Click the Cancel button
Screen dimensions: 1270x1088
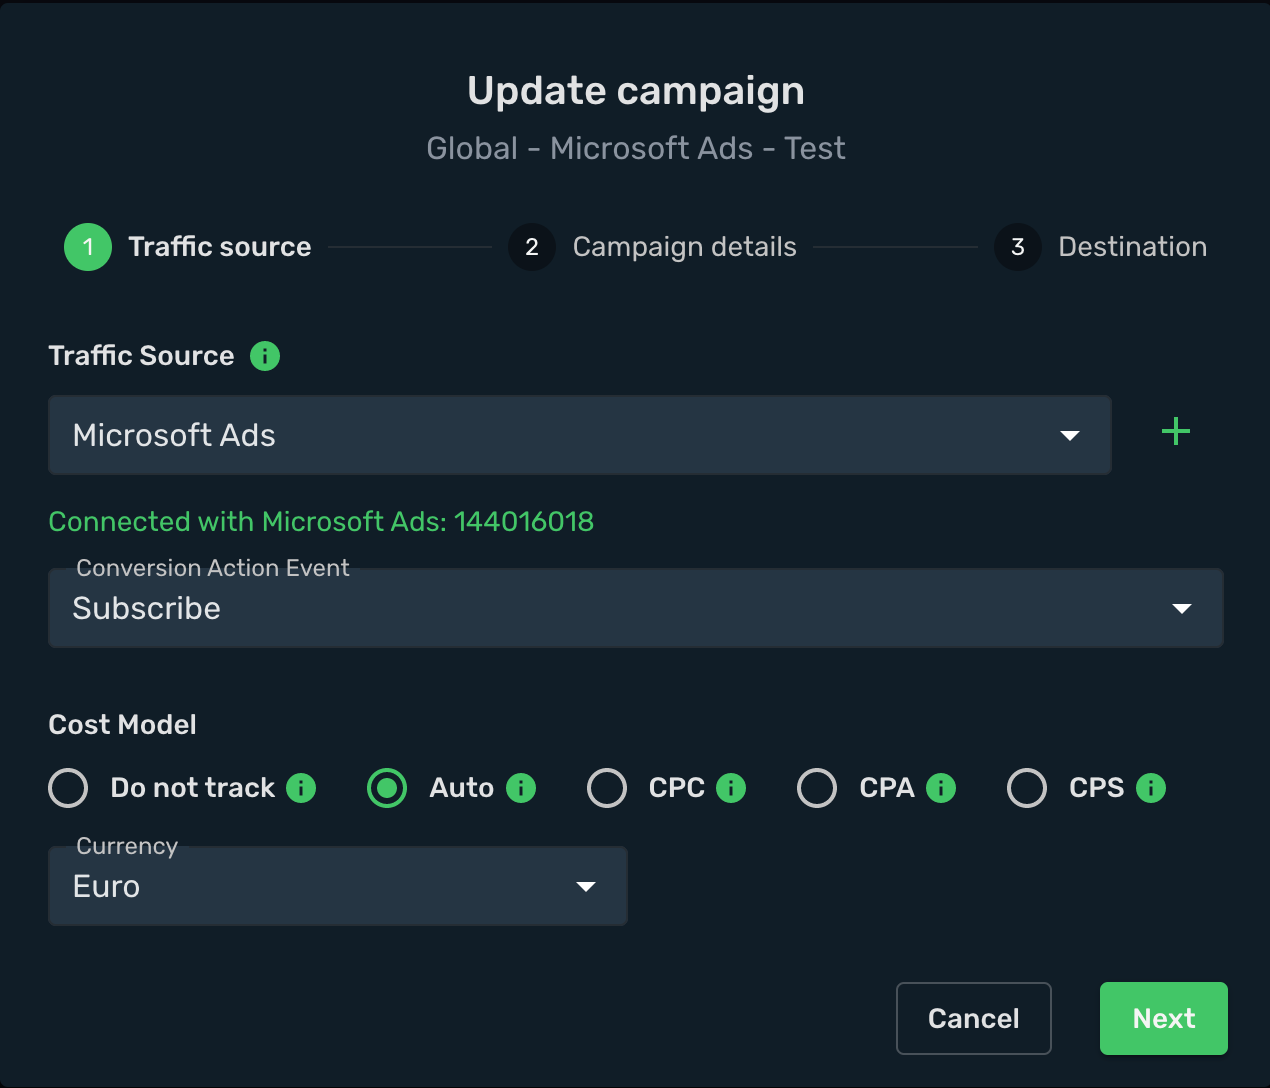974,1018
